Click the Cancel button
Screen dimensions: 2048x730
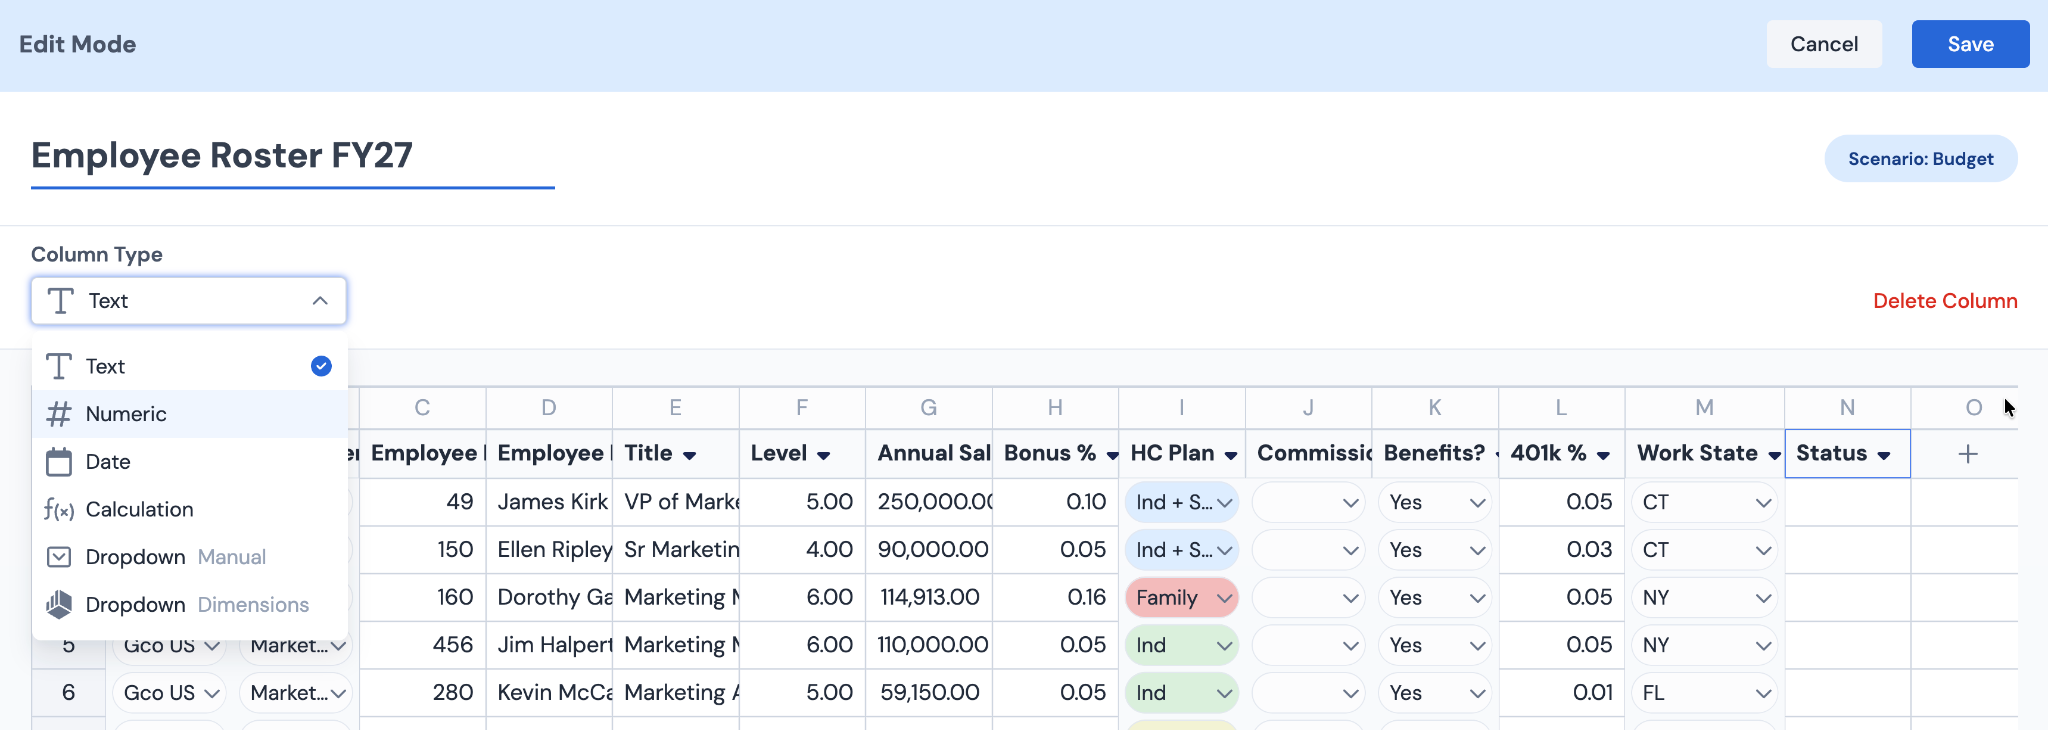pyautogui.click(x=1824, y=44)
